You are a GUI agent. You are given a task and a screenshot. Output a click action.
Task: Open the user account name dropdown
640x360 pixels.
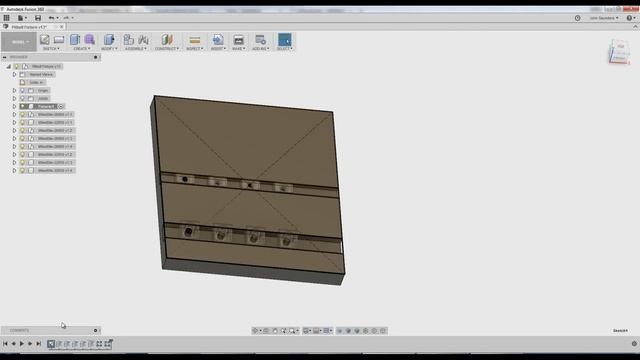pyautogui.click(x=604, y=18)
